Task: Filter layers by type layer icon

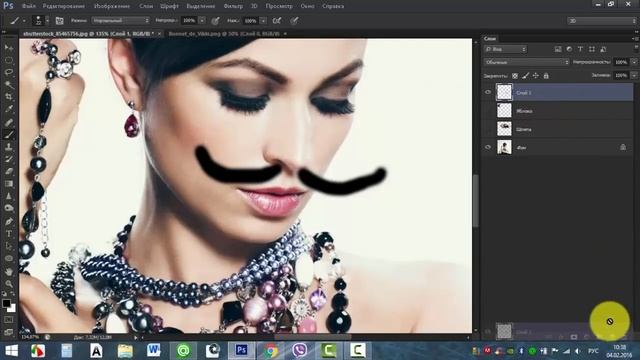Action: coord(580,49)
